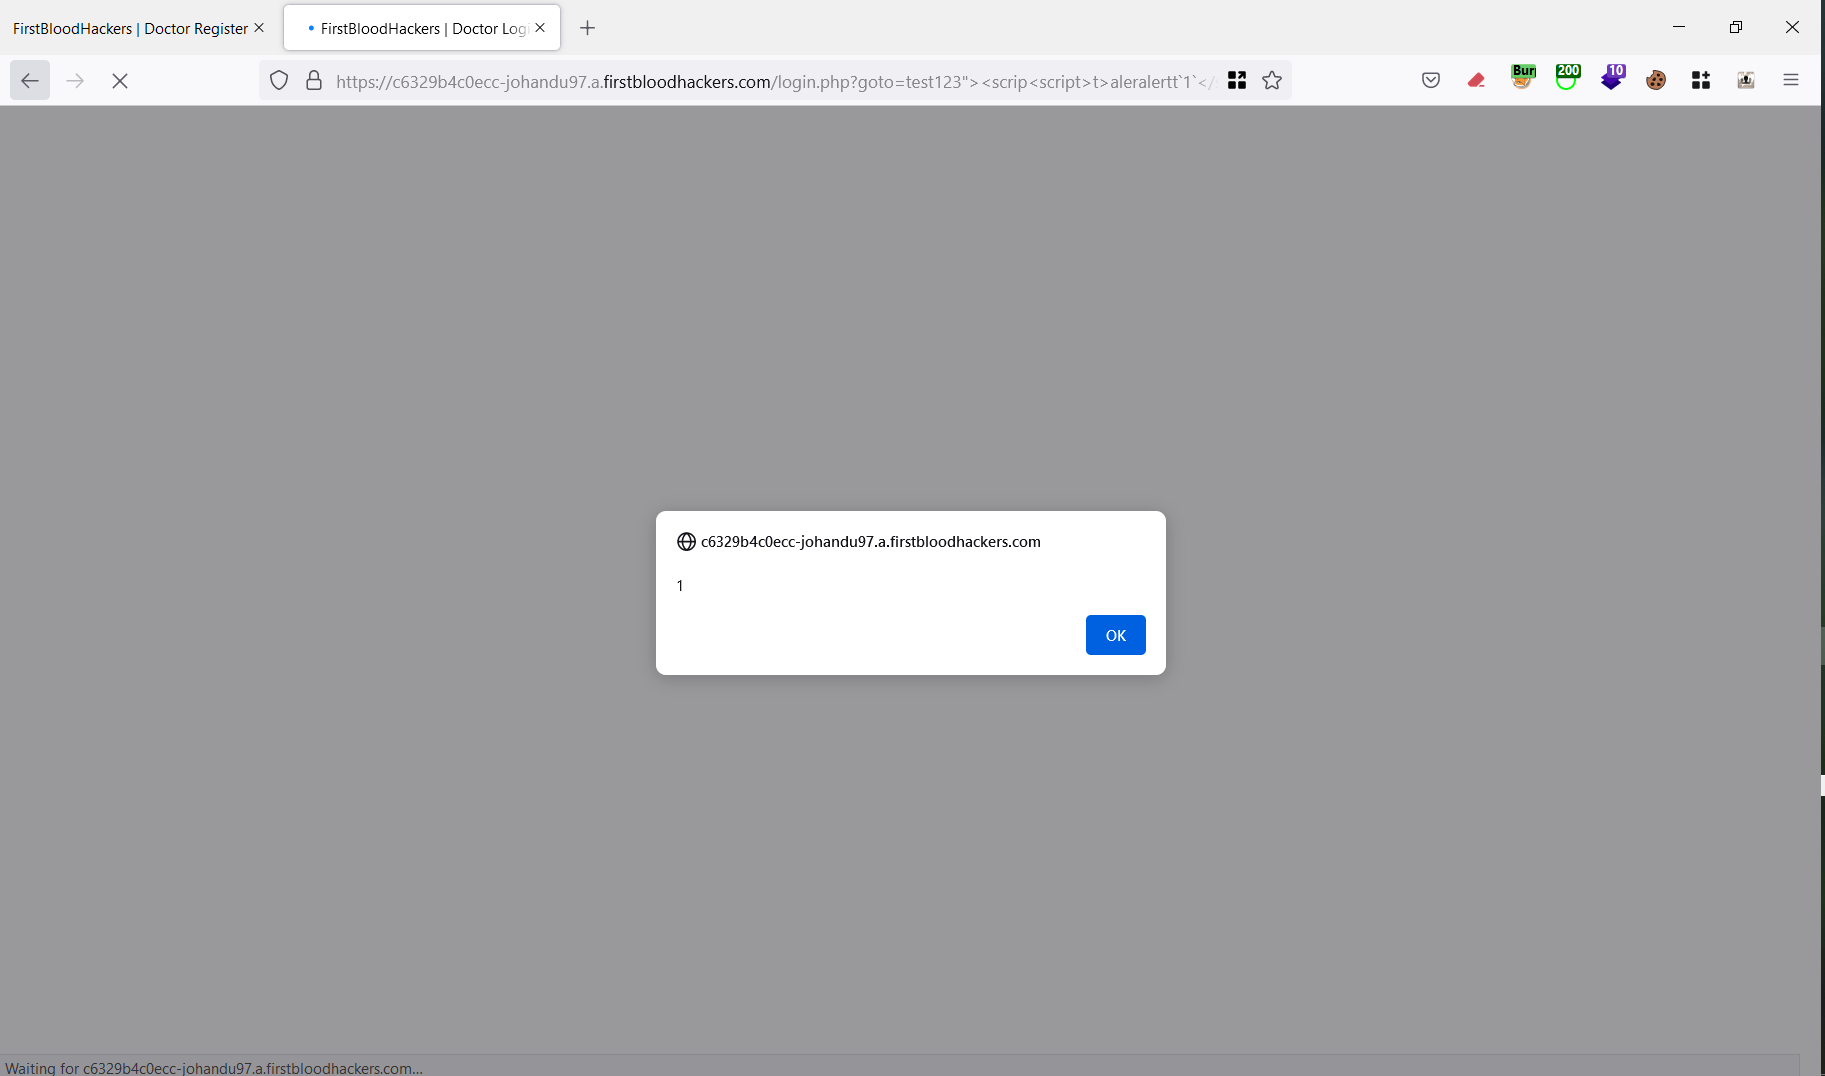Click the alert domain text c6329b4c0ecc-johandu97
Viewport: 1825px width, 1076px height.
[x=870, y=542]
